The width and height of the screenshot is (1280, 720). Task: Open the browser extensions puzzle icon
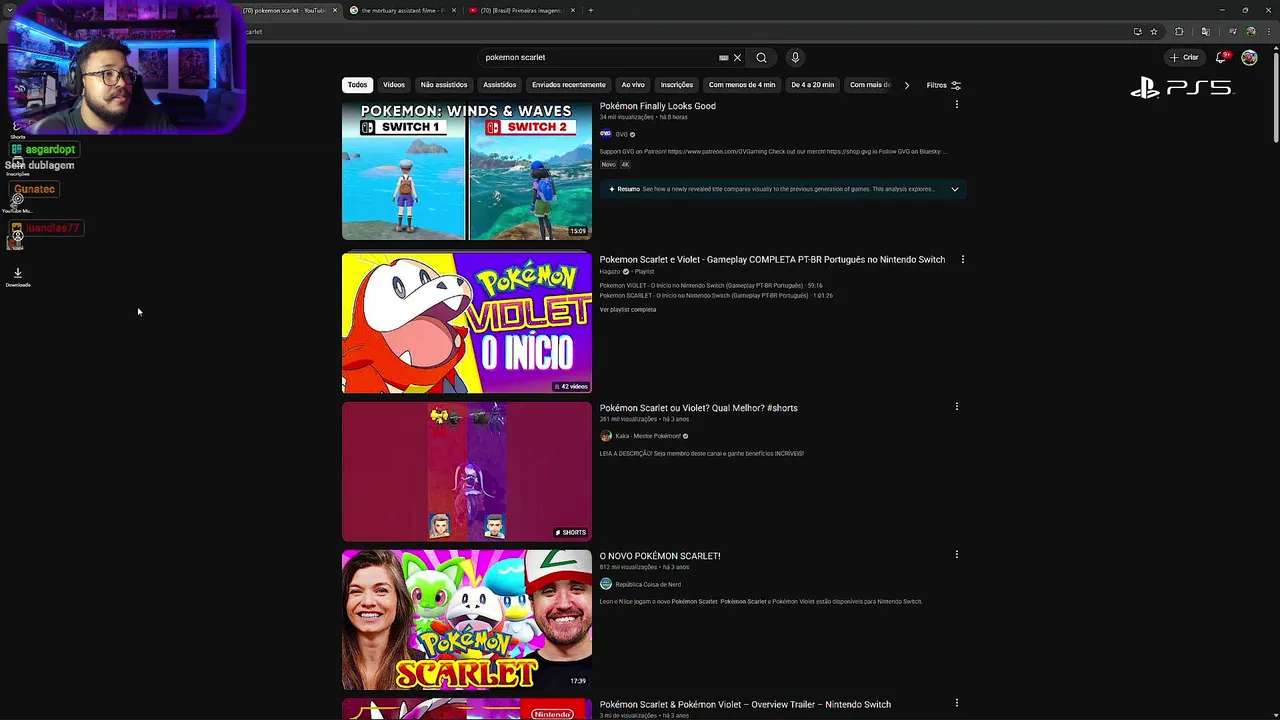1179,31
